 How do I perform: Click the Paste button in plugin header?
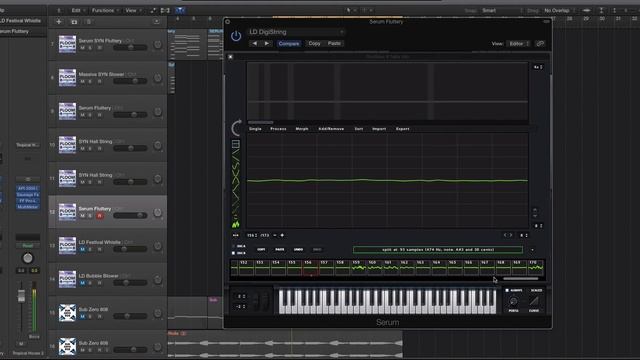click(x=334, y=43)
